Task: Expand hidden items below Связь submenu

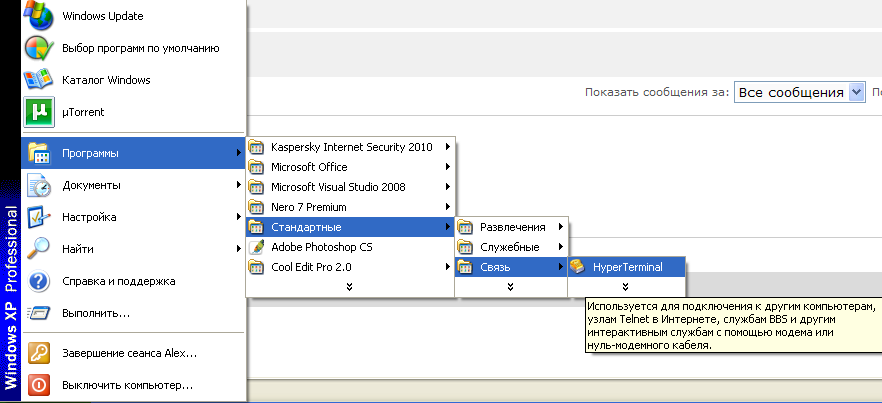Action: (x=511, y=287)
